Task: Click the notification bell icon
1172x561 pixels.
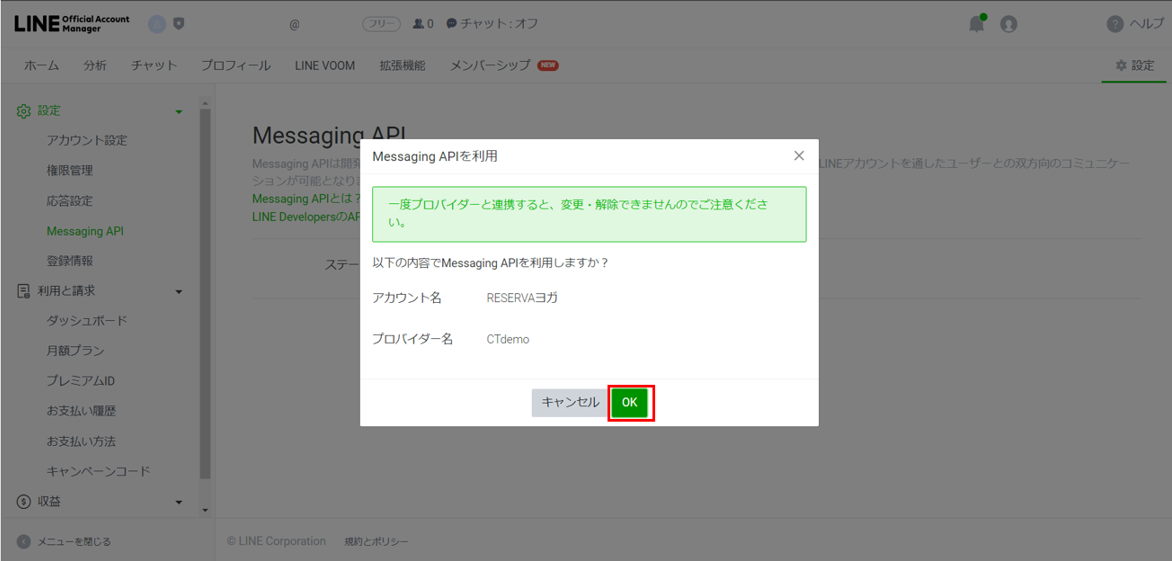Action: click(977, 24)
